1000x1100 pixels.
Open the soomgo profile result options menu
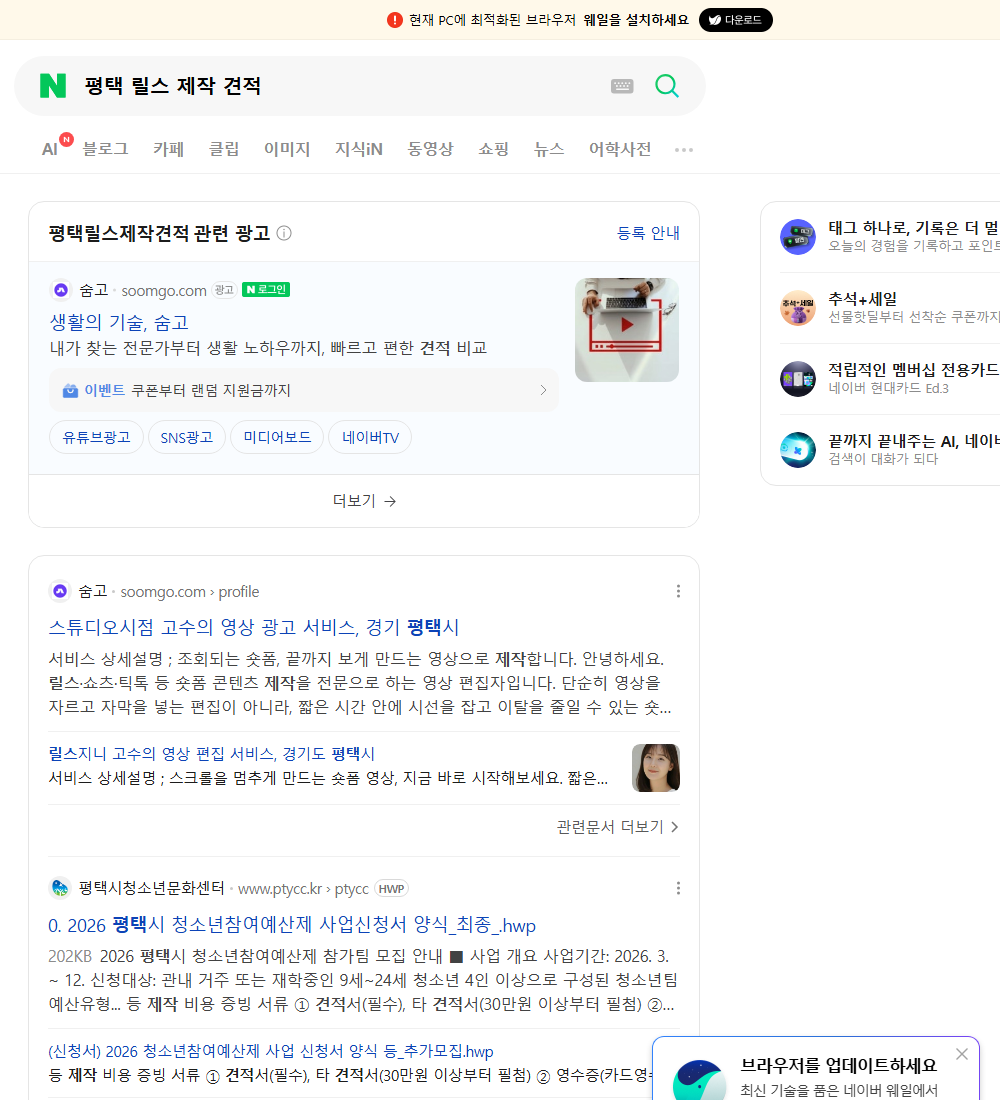point(678,591)
